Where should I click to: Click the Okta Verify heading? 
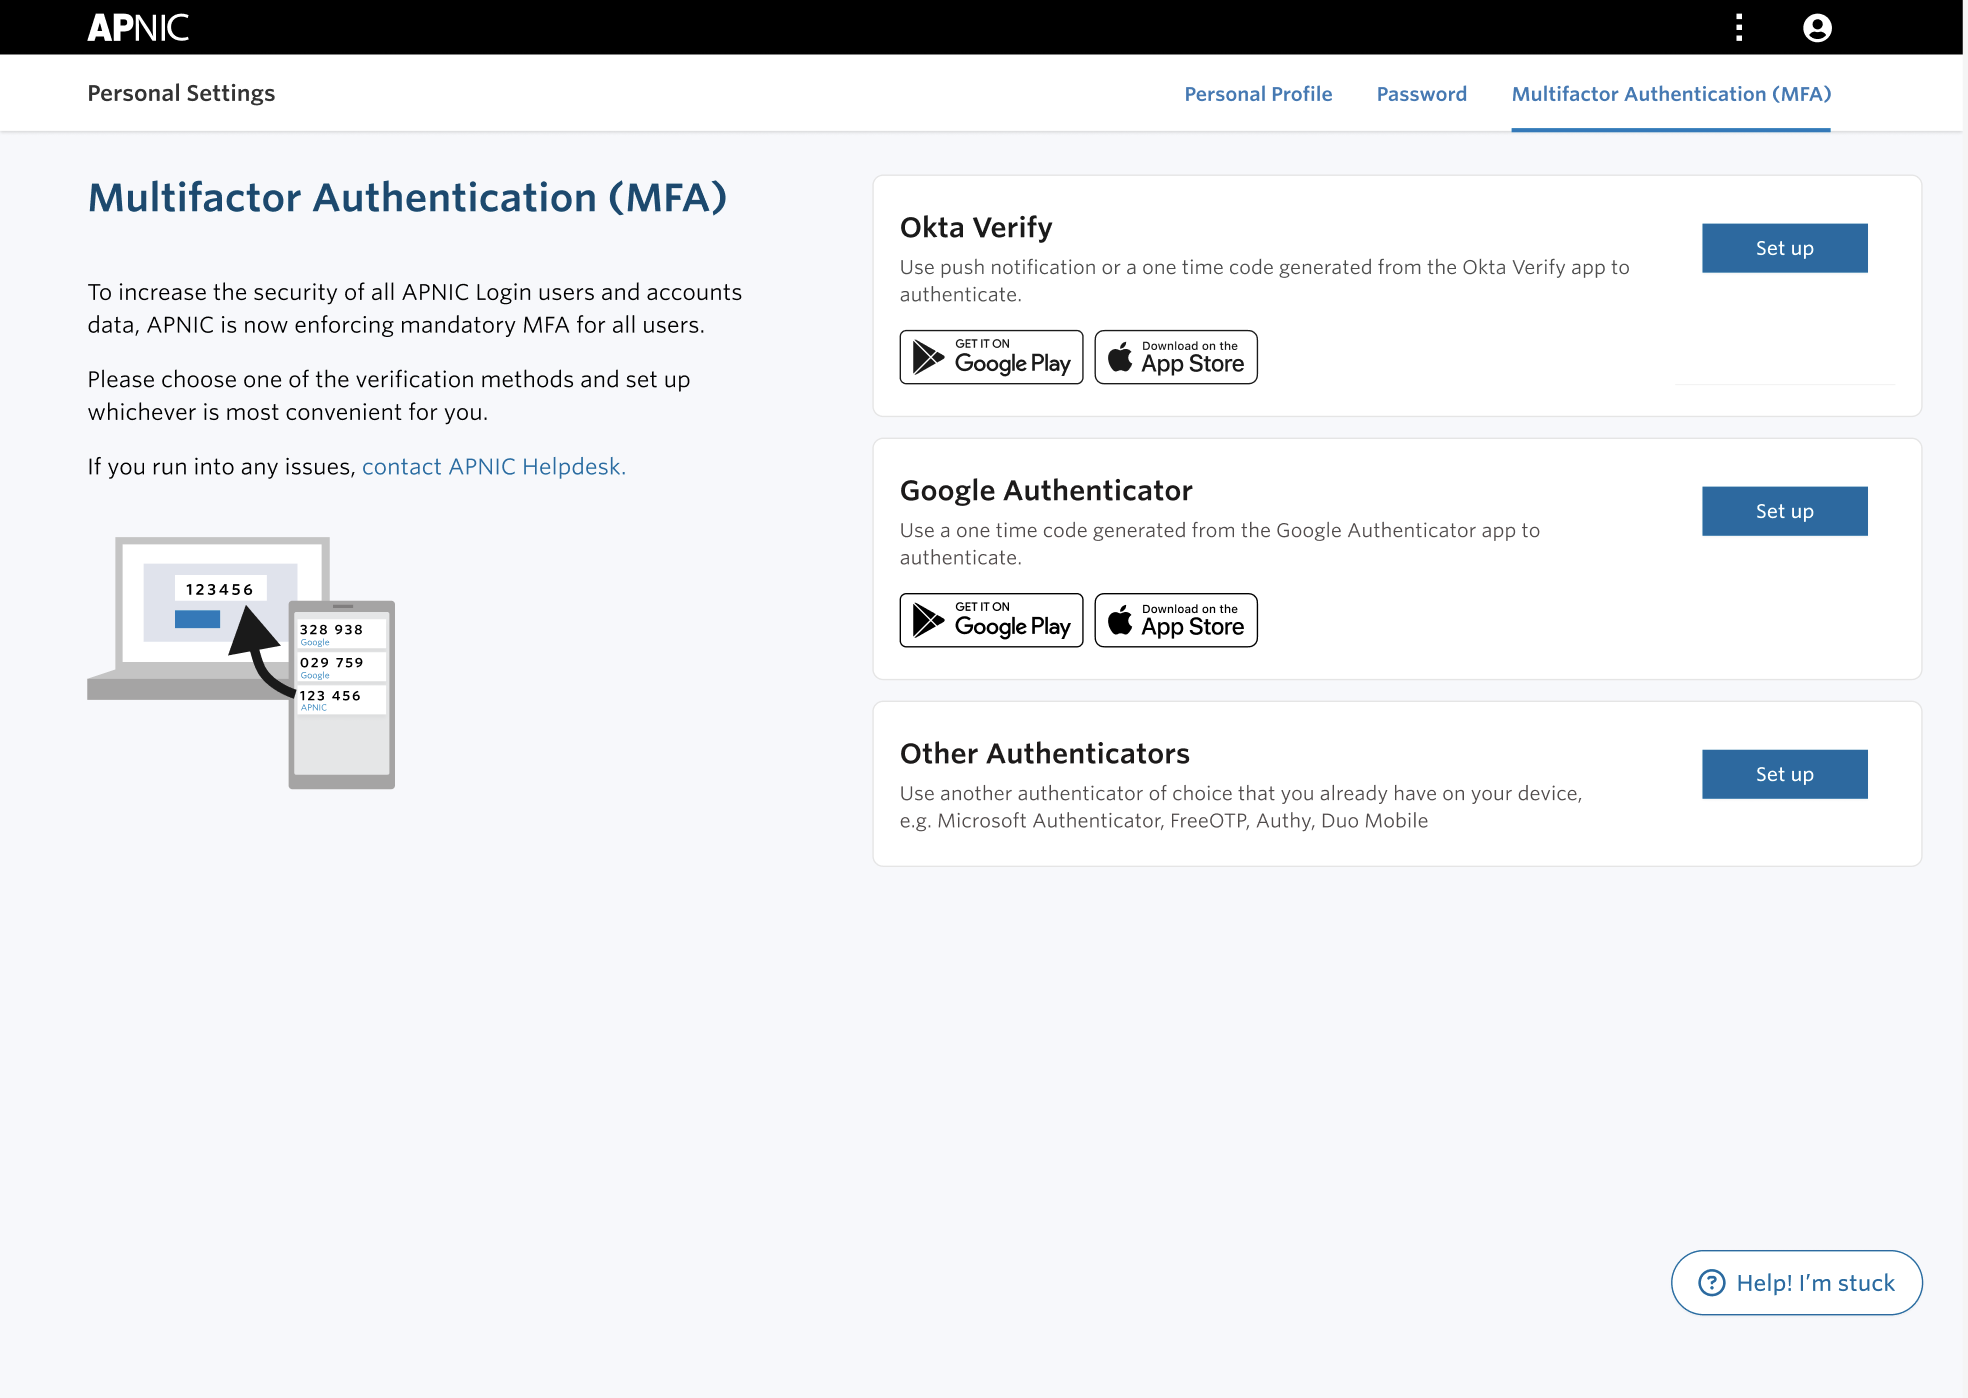coord(976,227)
